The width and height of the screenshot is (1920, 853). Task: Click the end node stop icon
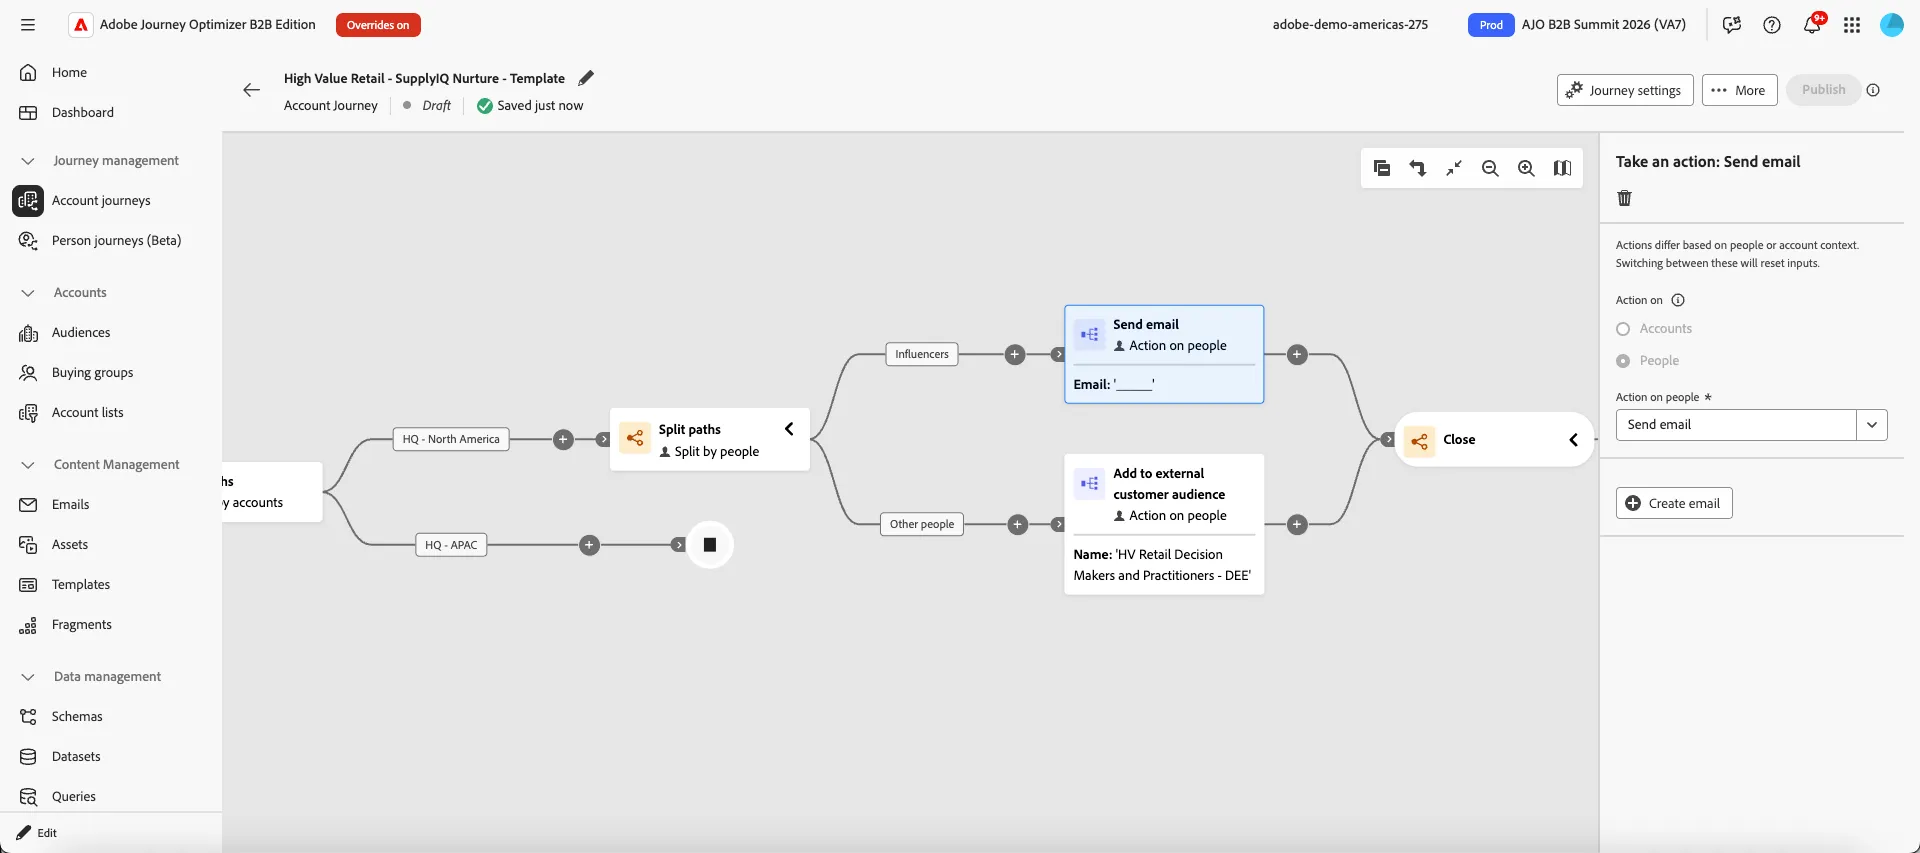click(710, 545)
